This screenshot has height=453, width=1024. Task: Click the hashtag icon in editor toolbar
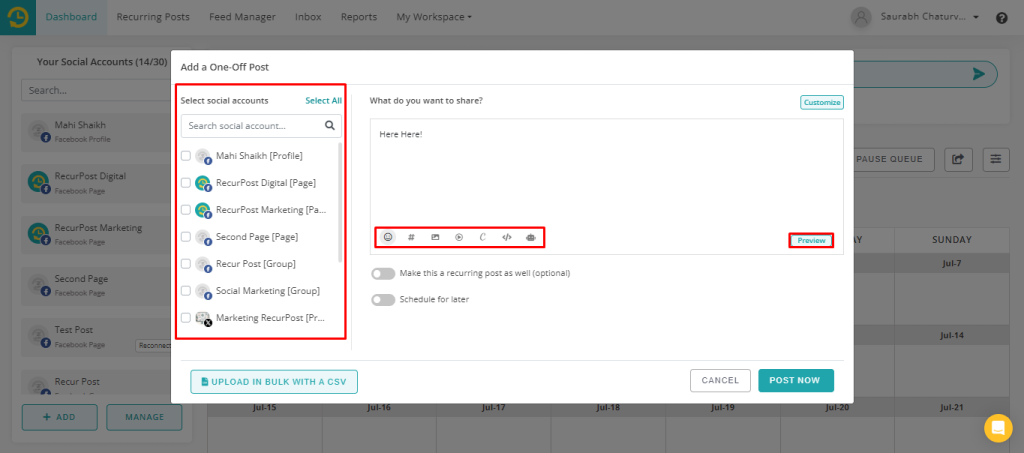coord(411,238)
